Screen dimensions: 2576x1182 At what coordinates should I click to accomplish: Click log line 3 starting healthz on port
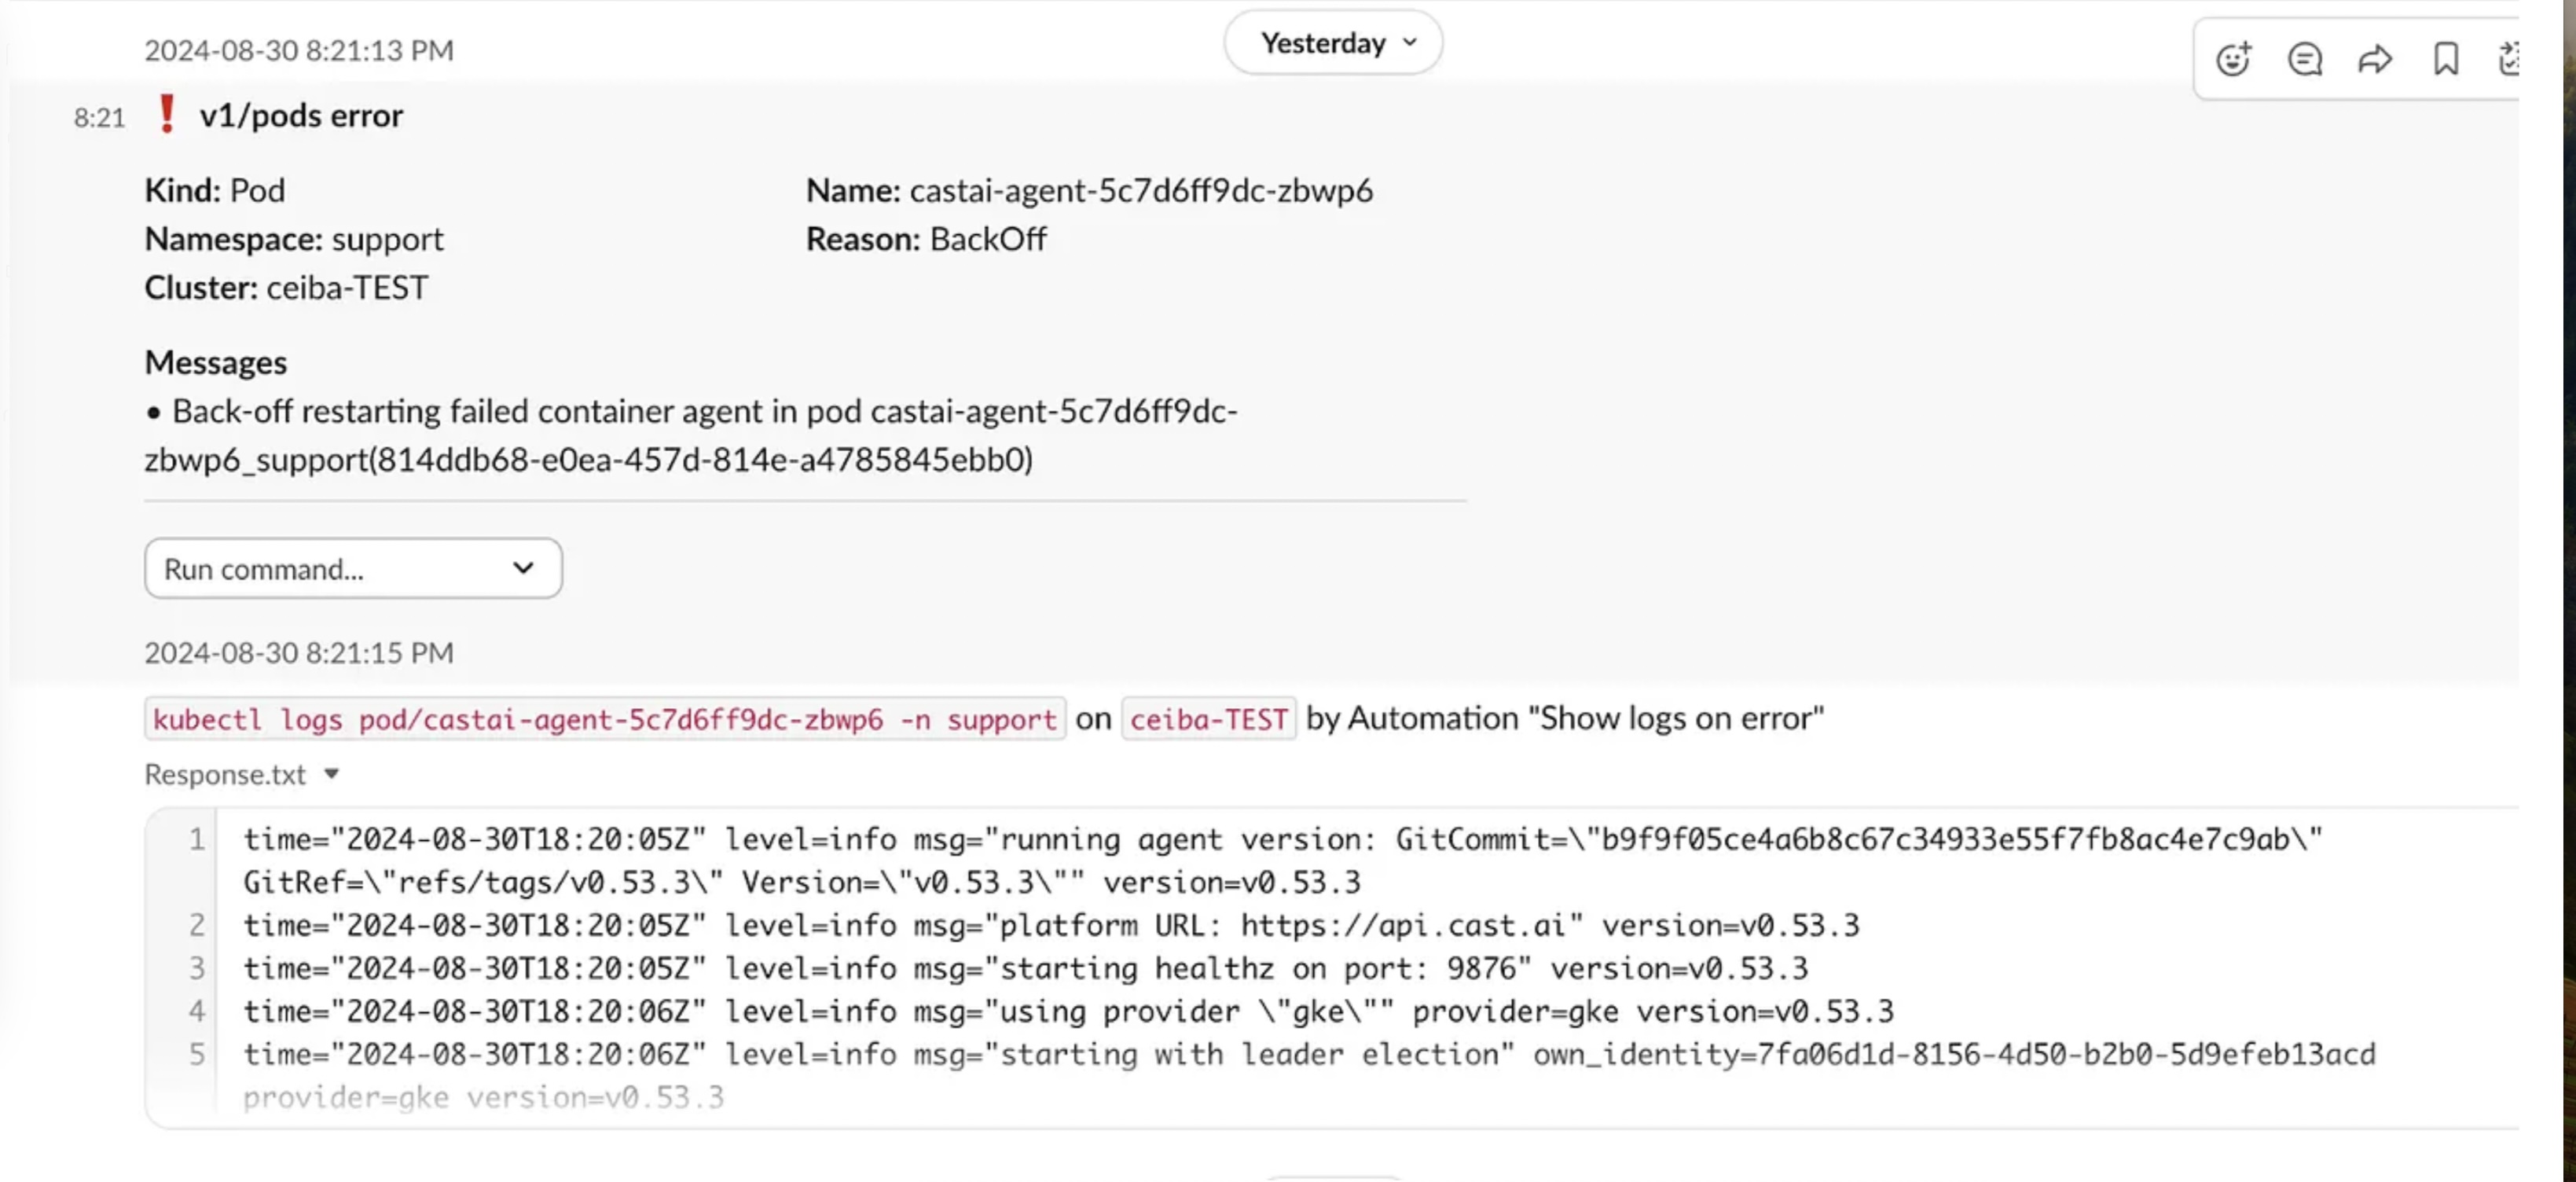[x=1026, y=968]
